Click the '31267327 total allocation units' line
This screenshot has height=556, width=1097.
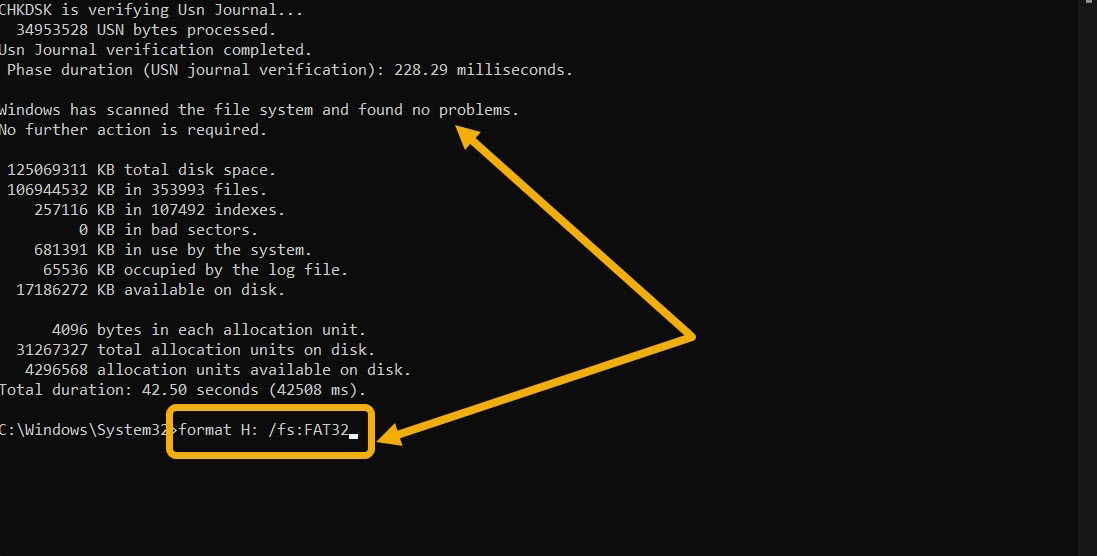195,350
